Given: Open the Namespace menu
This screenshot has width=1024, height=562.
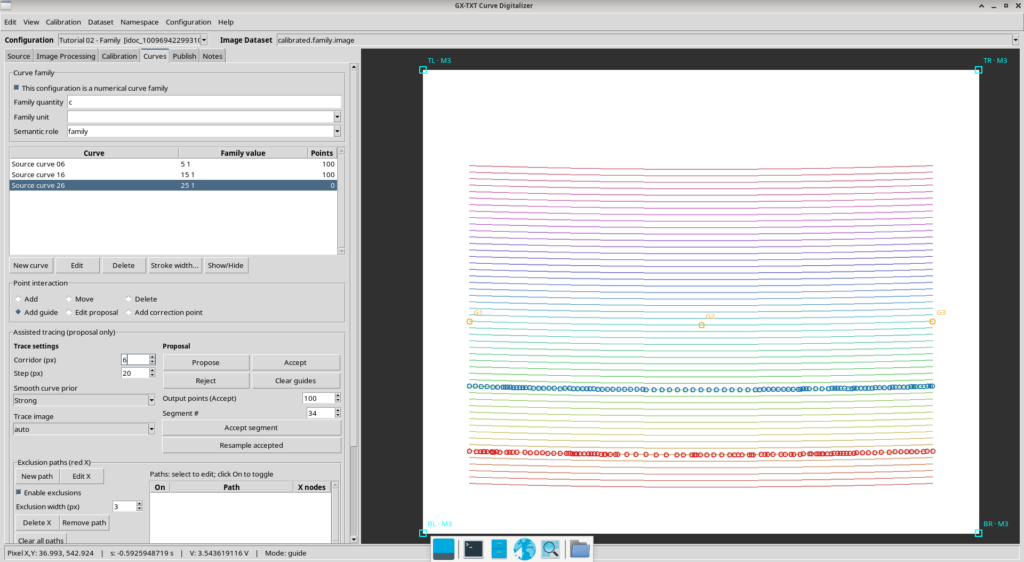Looking at the screenshot, I should pyautogui.click(x=139, y=22).
